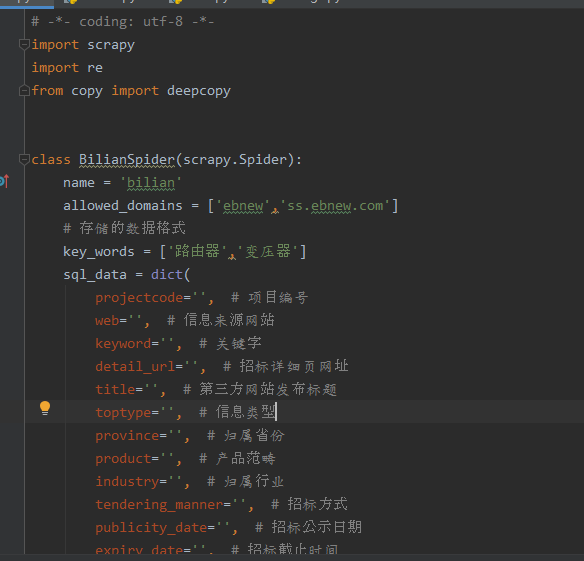Click the coding utf-8 comment line

click(123, 22)
